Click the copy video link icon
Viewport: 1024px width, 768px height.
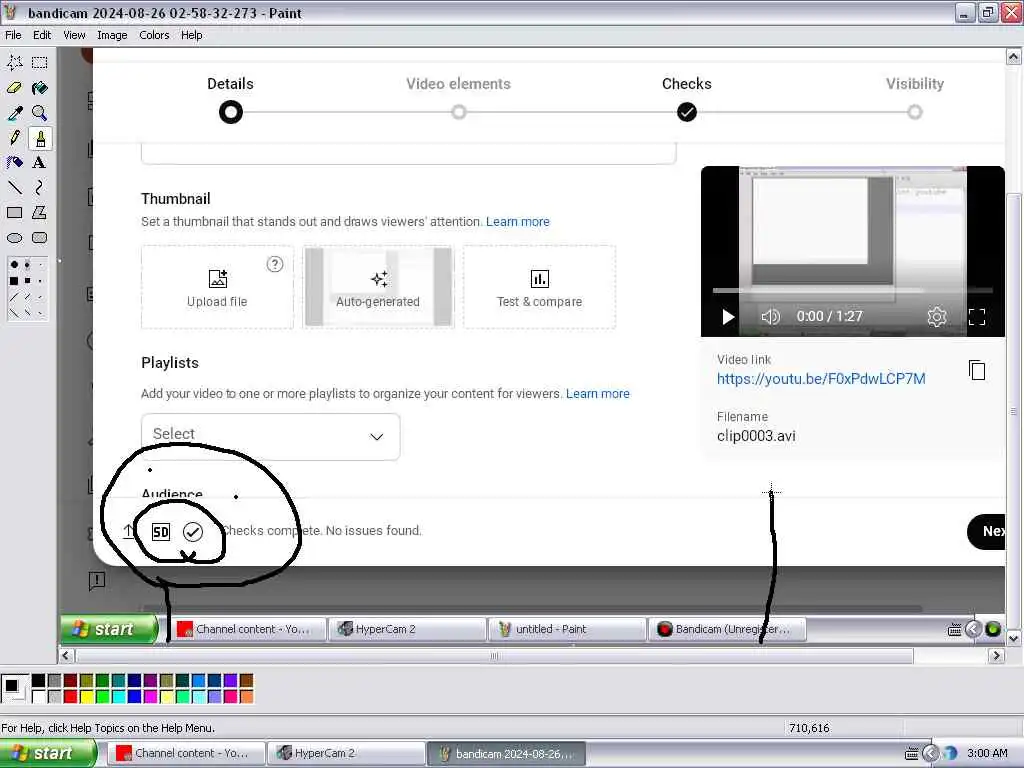tap(976, 370)
